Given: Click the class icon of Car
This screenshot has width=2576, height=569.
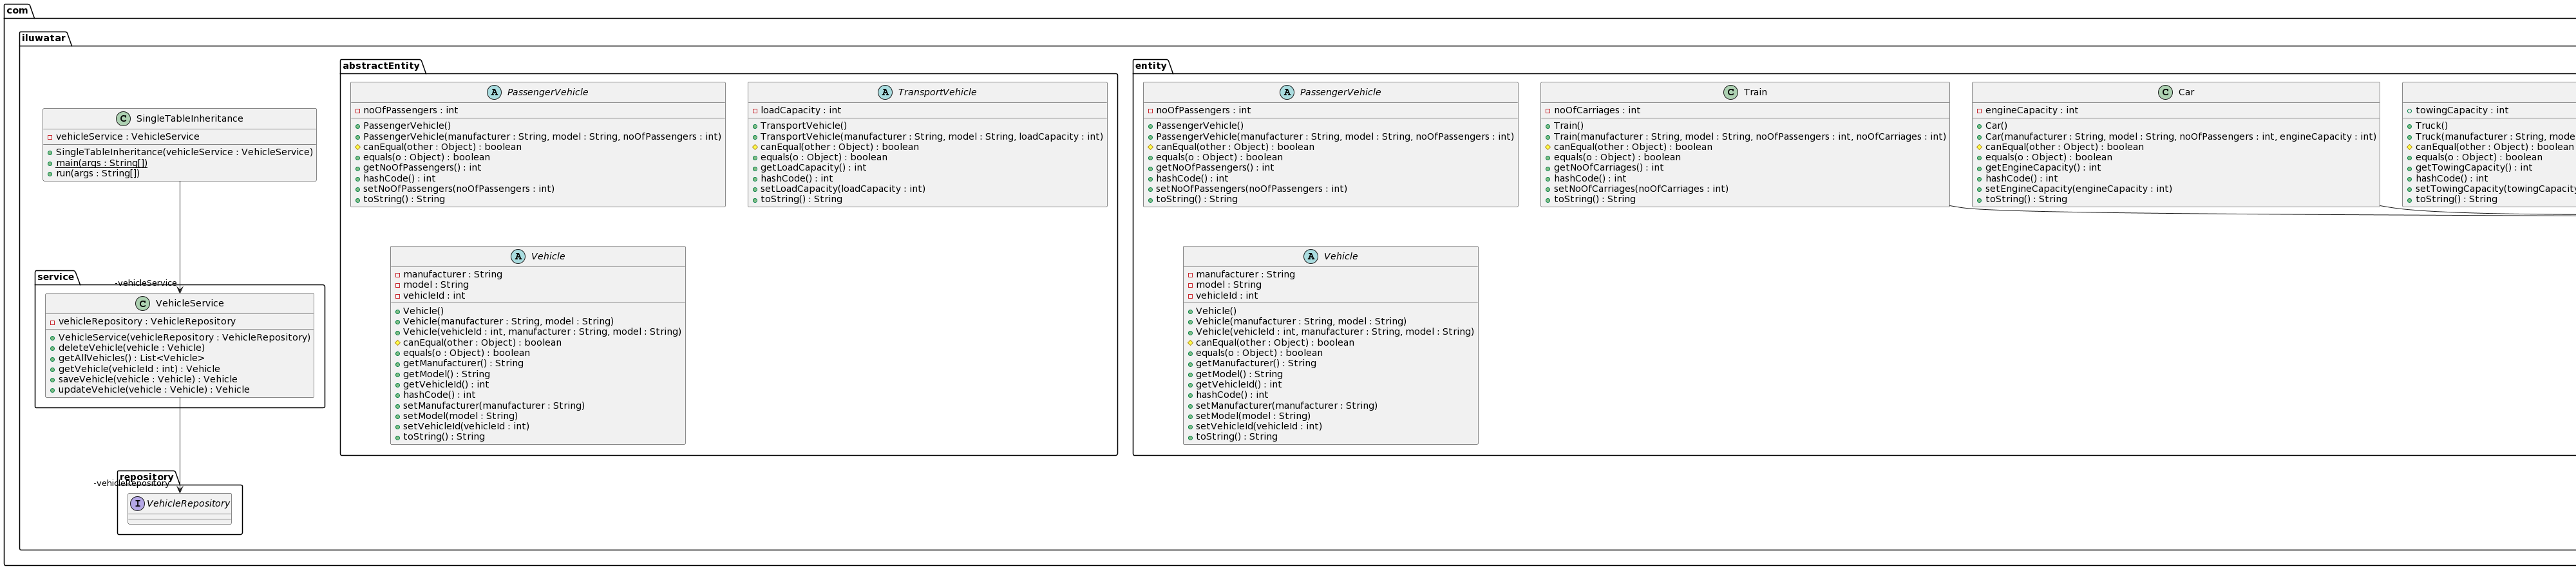Looking at the screenshot, I should [x=2166, y=92].
